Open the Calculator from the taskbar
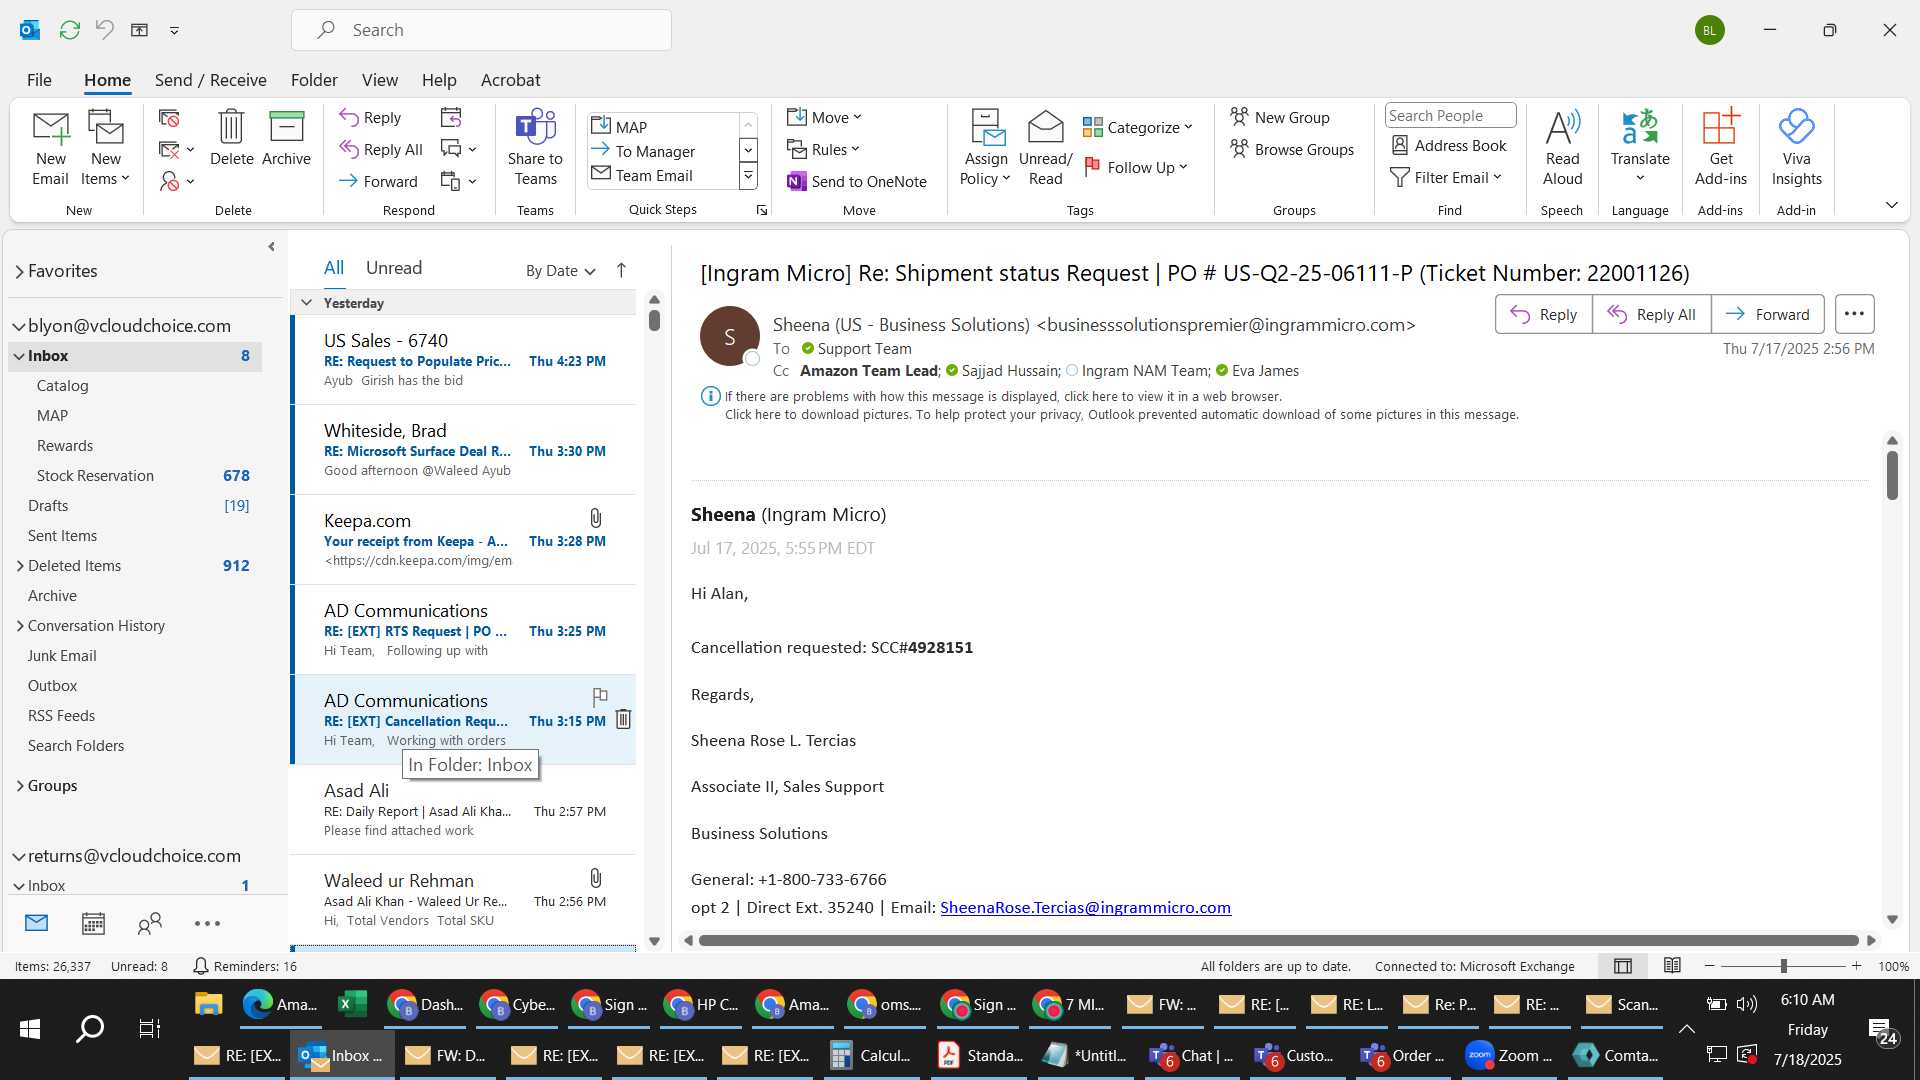 870,1055
